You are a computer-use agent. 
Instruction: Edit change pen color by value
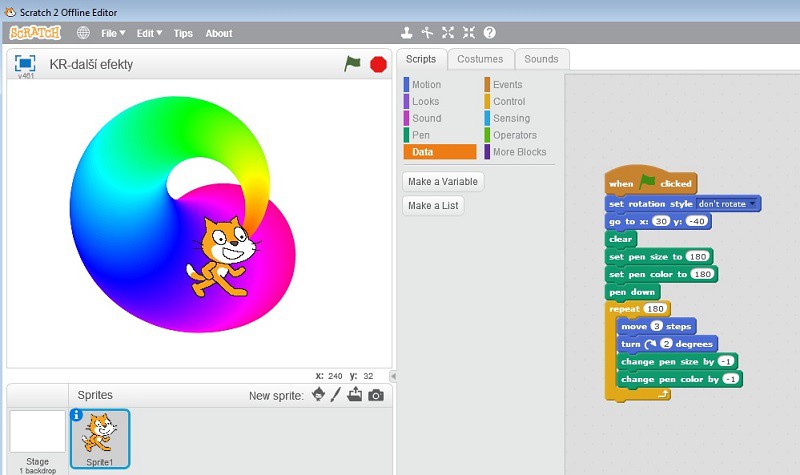point(731,379)
